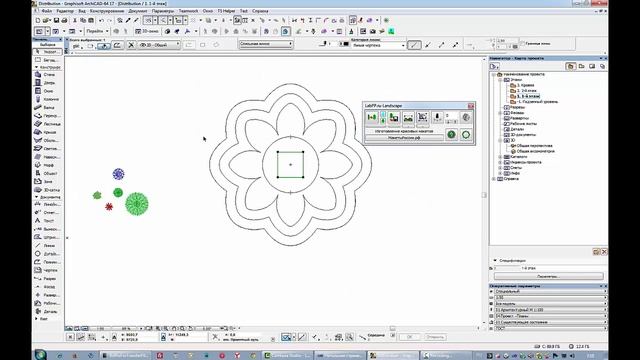Select '-1. Подземный уровень' story in Navigator
640x360 pixels.
534,102
